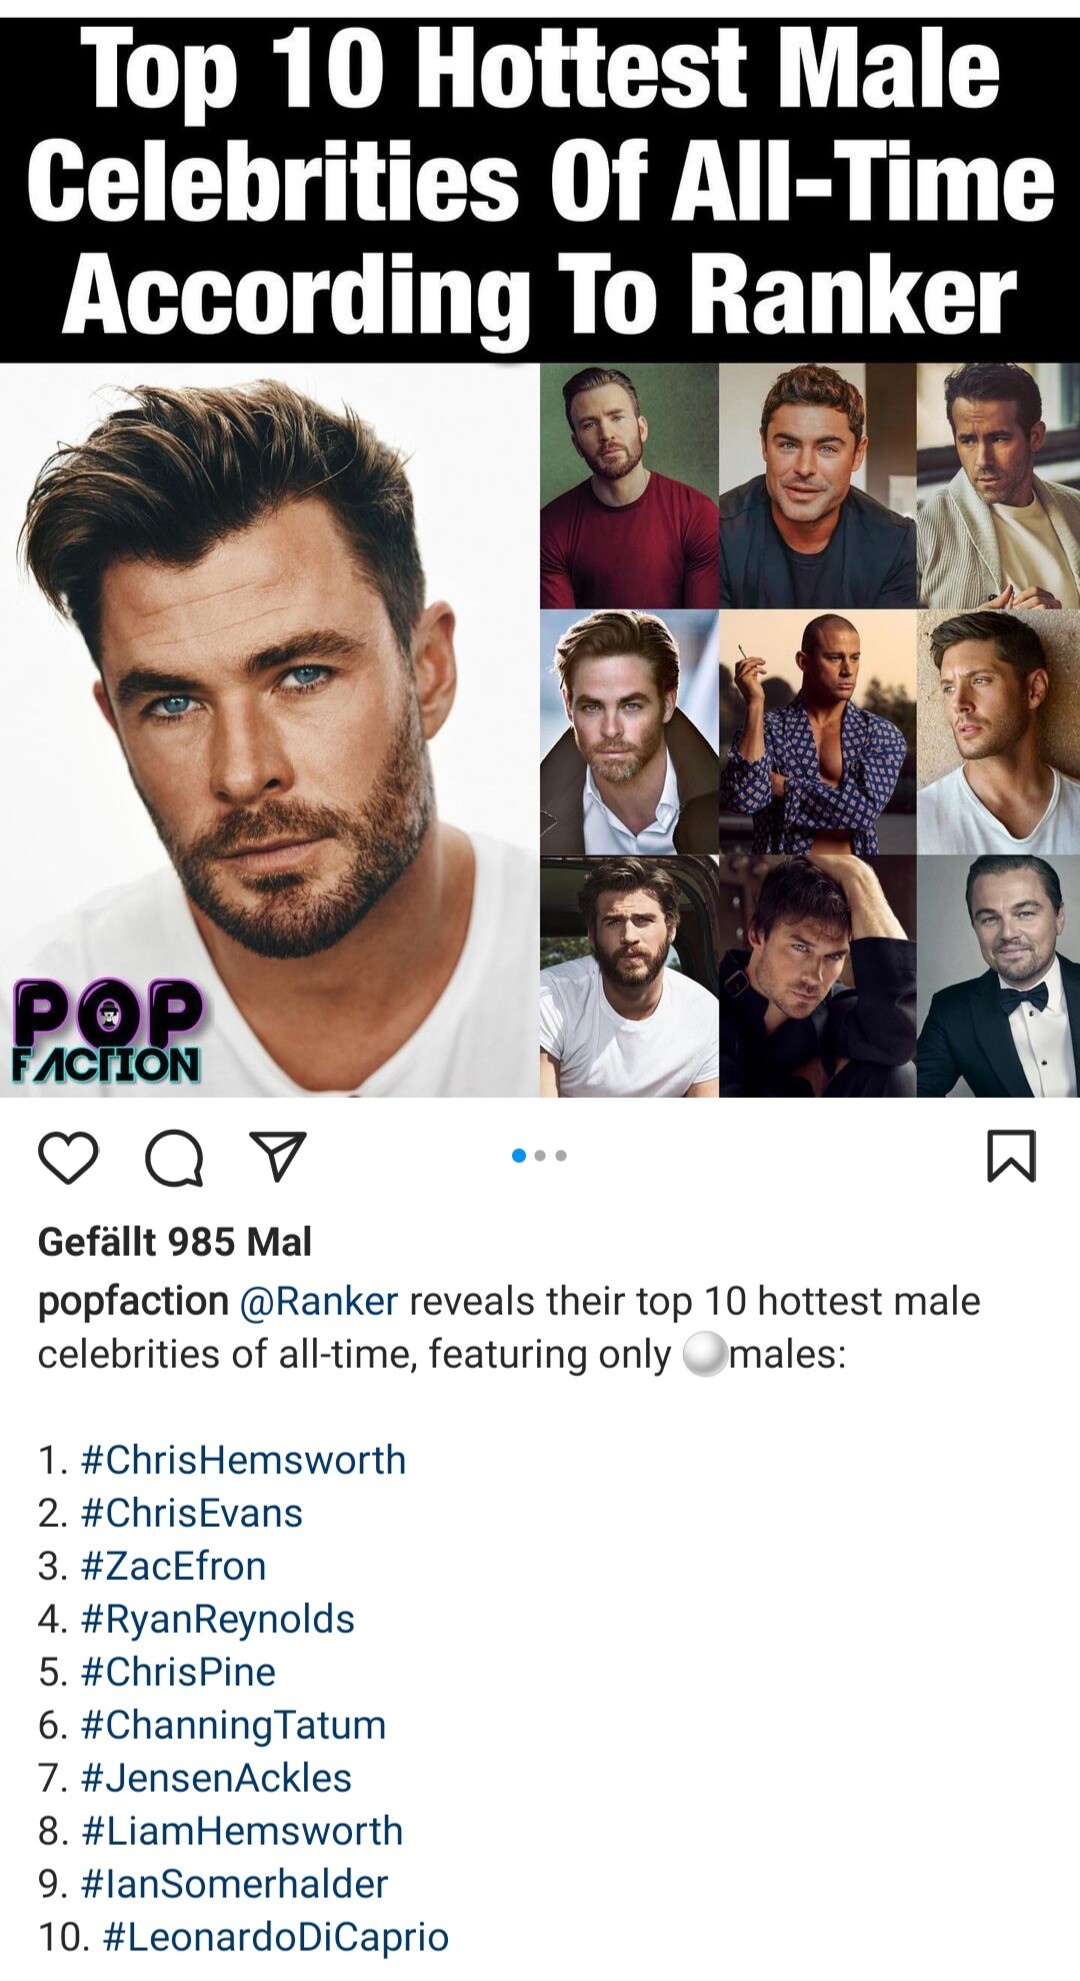1080x1981 pixels.
Task: Tap the paper plane share icon
Action: (x=277, y=1157)
